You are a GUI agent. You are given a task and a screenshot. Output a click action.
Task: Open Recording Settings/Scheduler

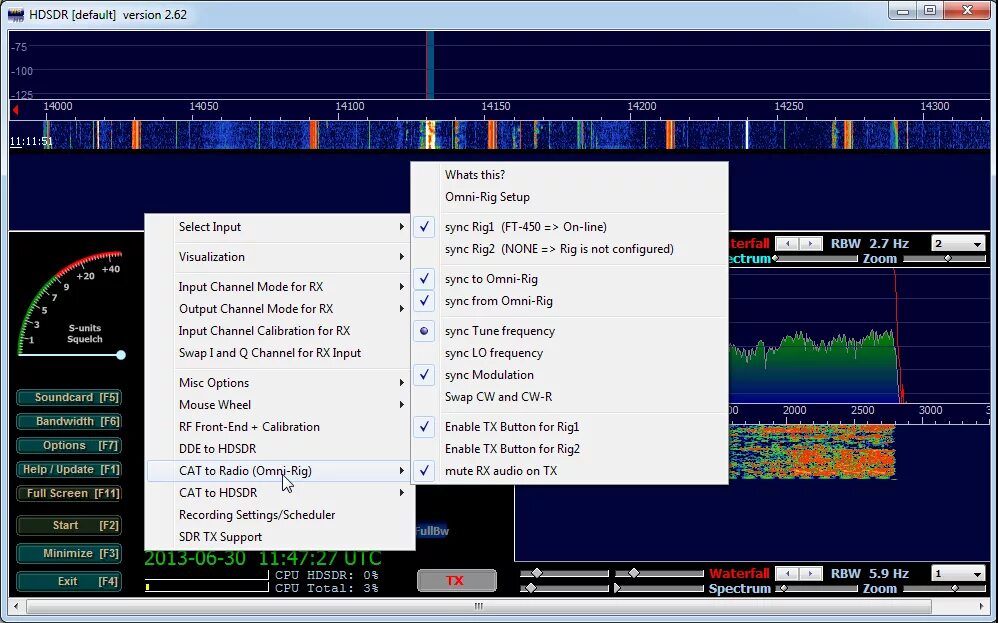[279, 515]
